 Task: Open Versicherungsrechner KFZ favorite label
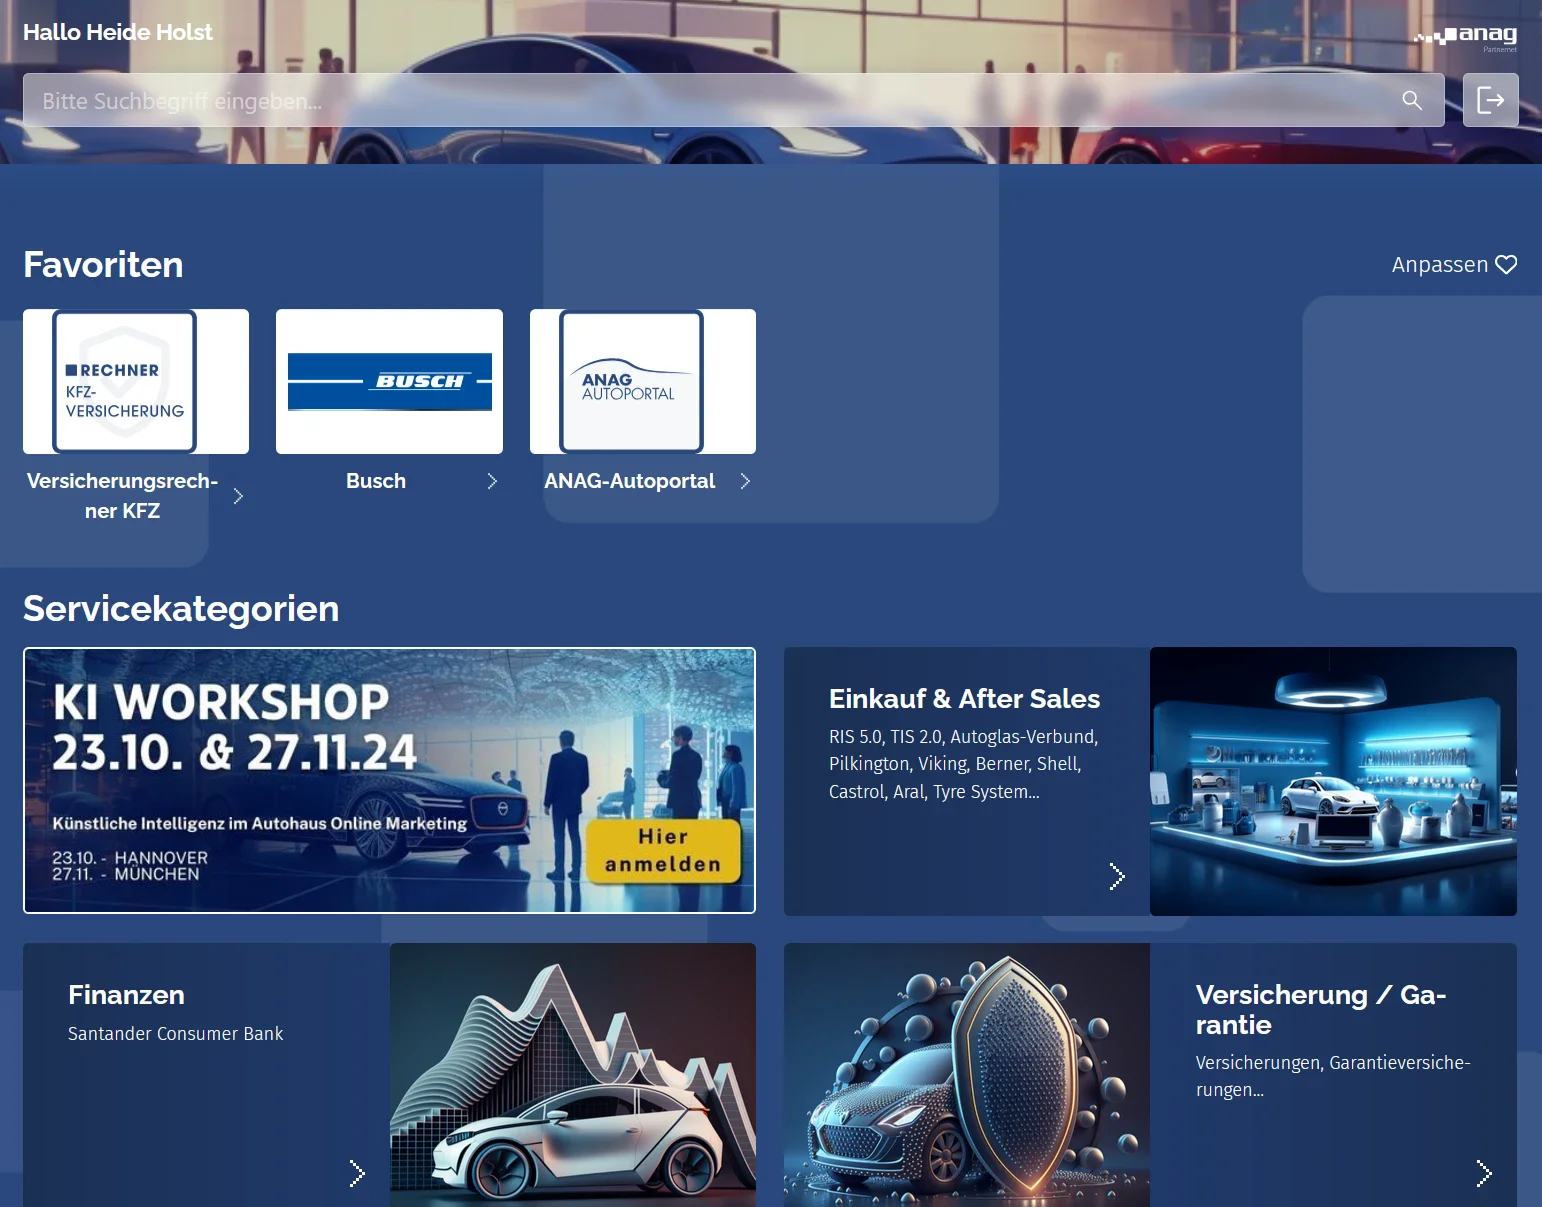click(122, 496)
